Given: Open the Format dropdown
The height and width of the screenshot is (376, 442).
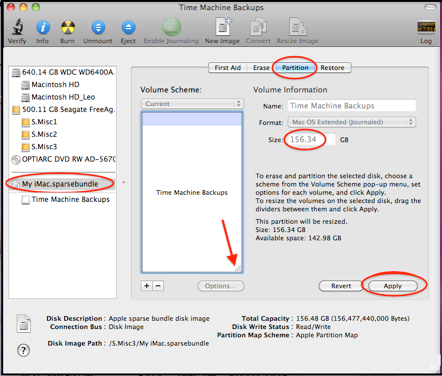Looking at the screenshot, I should point(352,122).
